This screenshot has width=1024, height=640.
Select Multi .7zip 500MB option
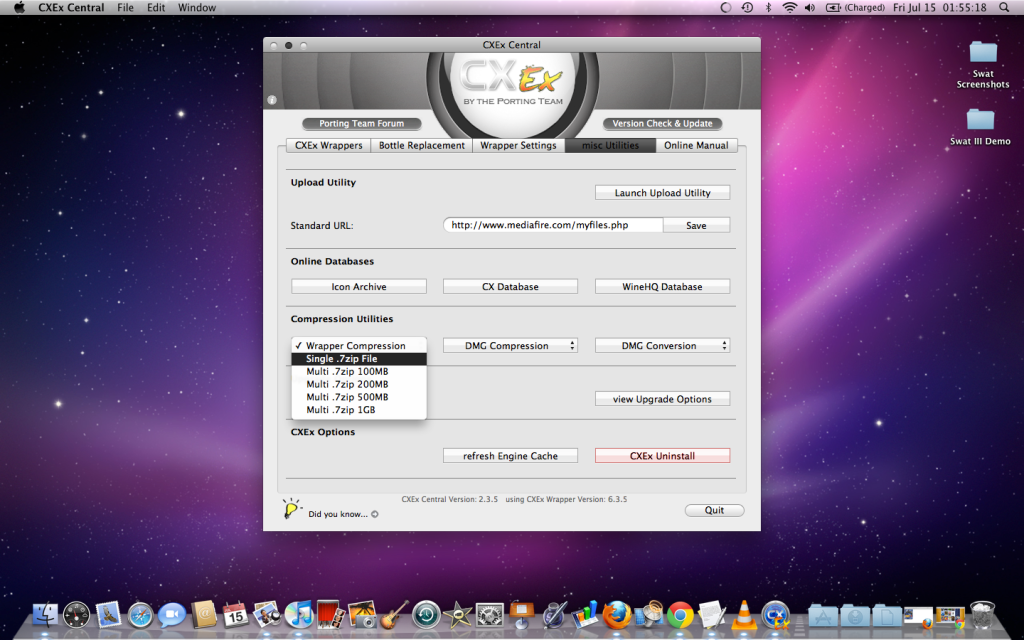(x=359, y=397)
